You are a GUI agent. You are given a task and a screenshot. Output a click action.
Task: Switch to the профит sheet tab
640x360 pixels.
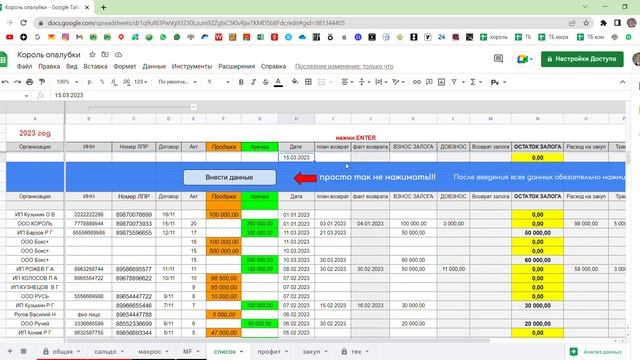272,351
